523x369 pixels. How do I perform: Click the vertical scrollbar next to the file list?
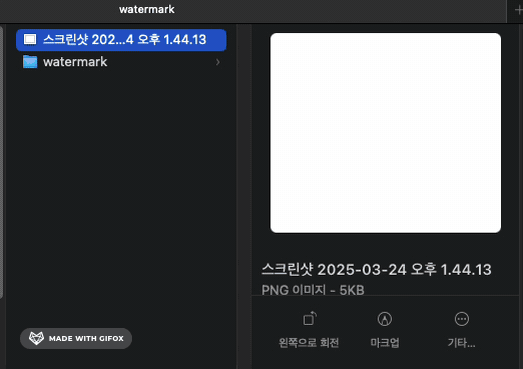point(1,162)
